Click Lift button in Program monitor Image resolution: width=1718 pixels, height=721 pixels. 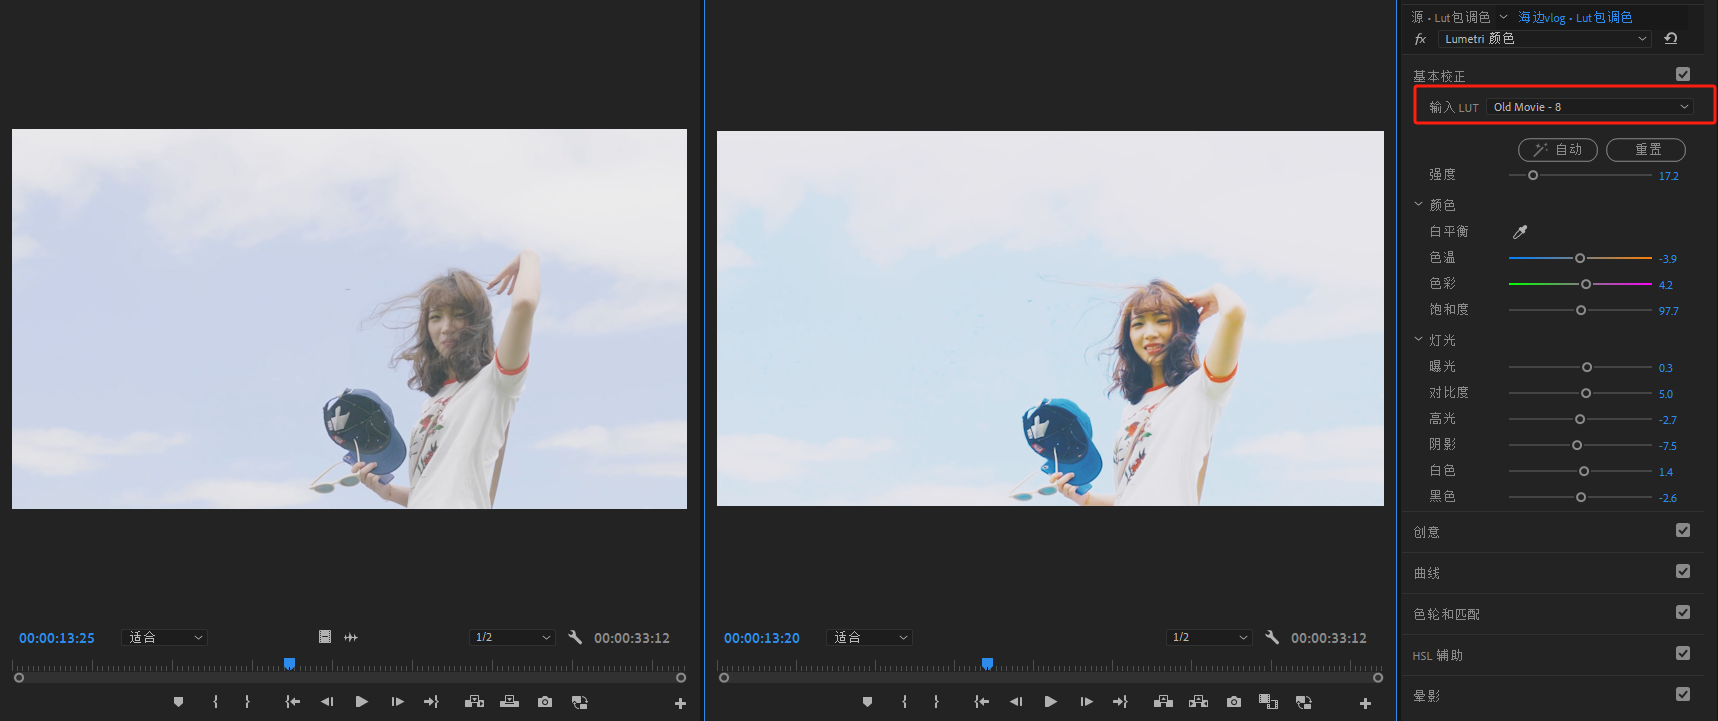click(1163, 702)
